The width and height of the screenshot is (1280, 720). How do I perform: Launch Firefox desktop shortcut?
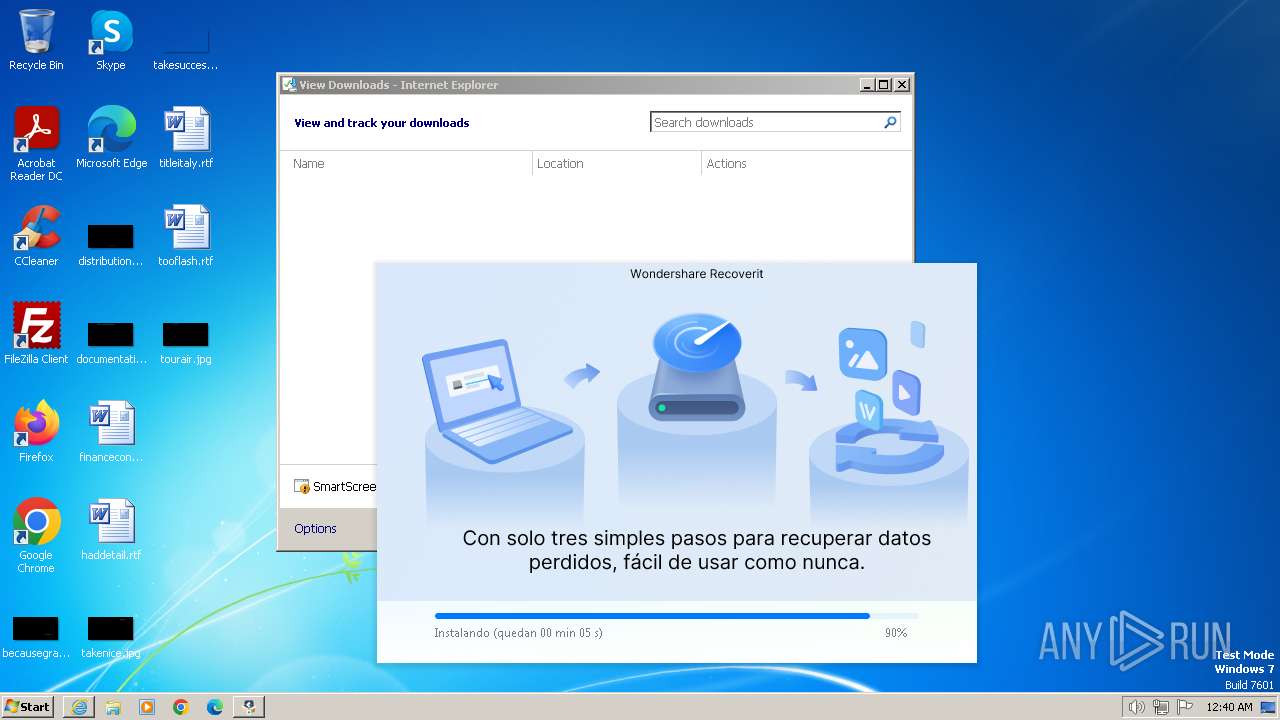(36, 432)
